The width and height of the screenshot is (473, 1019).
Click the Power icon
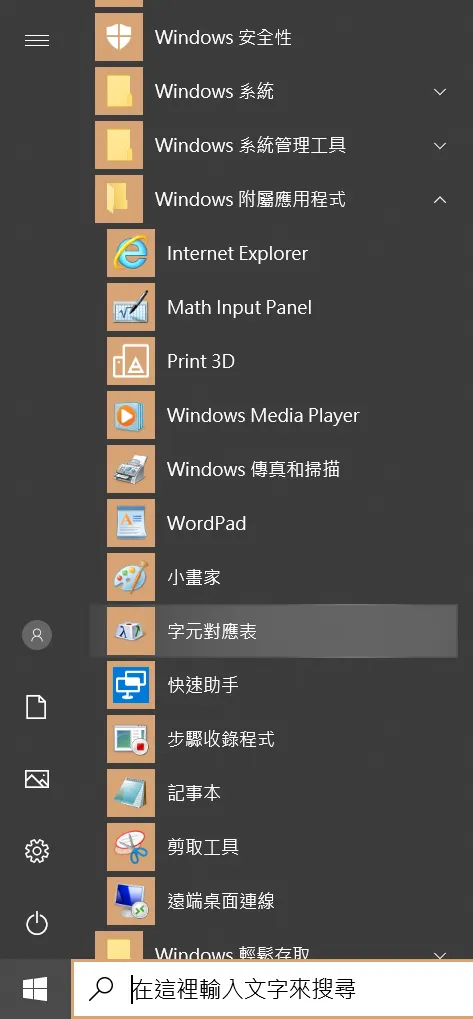tap(36, 923)
